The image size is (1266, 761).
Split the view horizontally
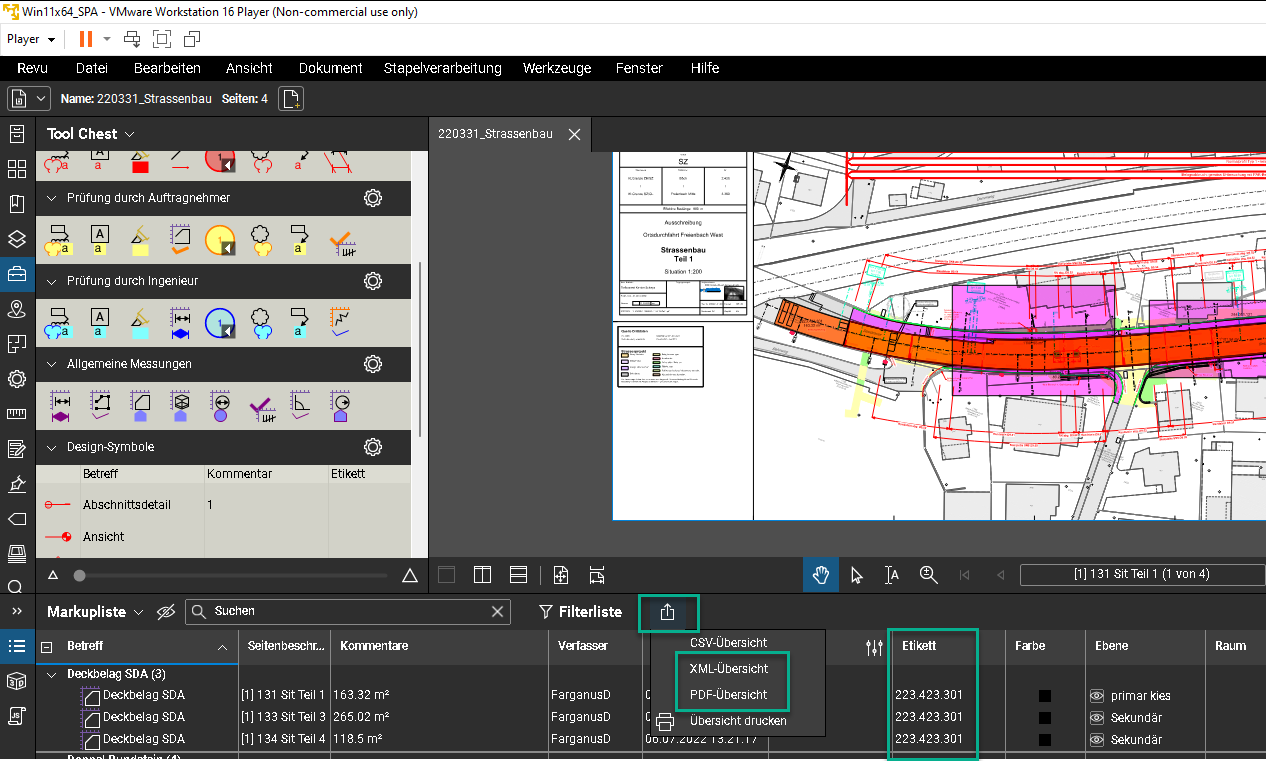pos(518,575)
